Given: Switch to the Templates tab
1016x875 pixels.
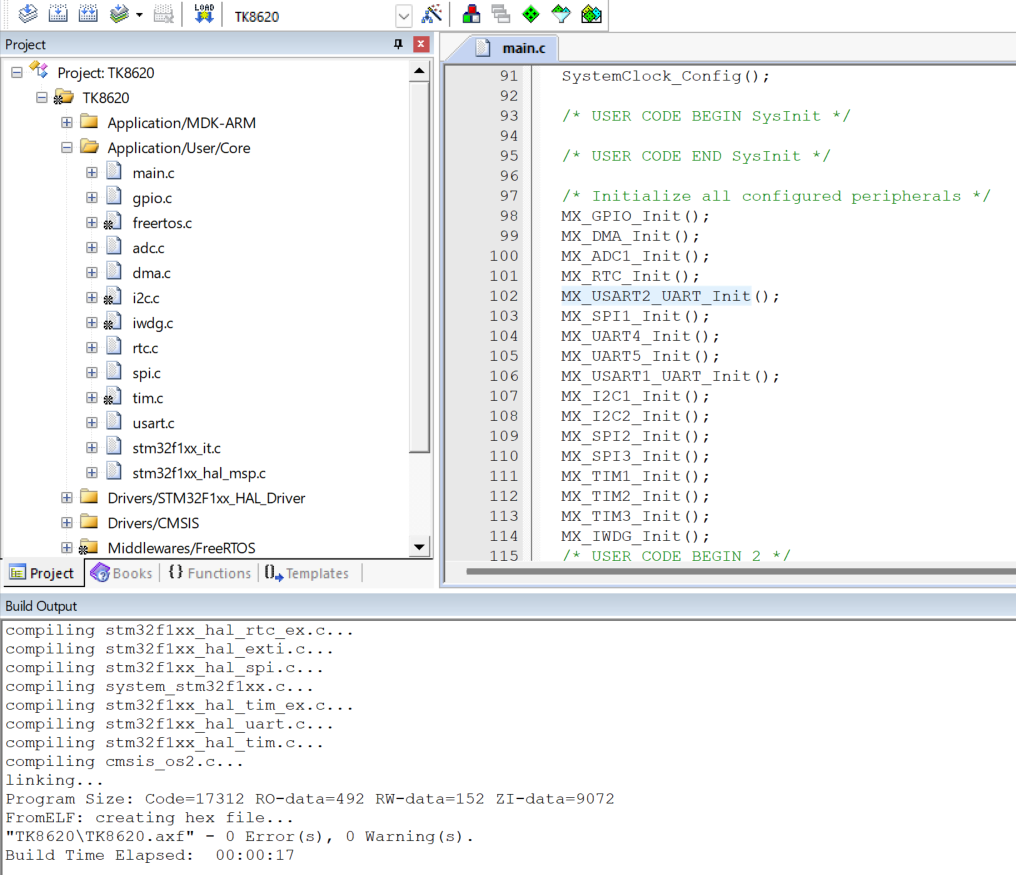Looking at the screenshot, I should [x=307, y=573].
